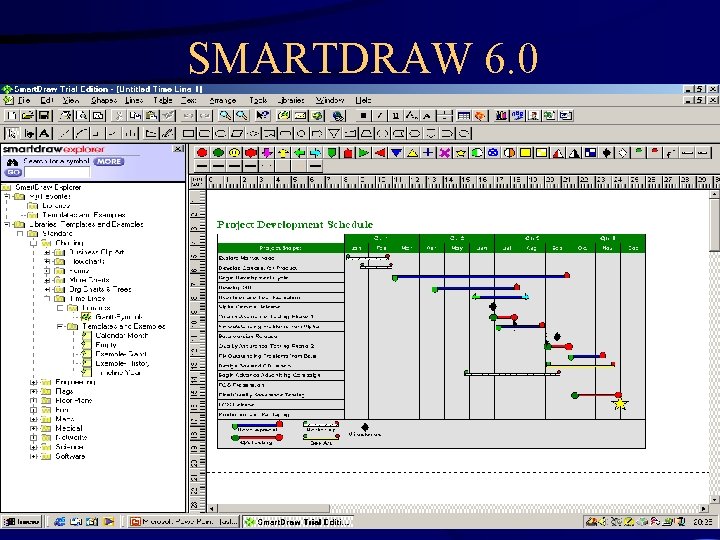
Task: Select the text A tool
Action: pyautogui.click(x=45, y=134)
